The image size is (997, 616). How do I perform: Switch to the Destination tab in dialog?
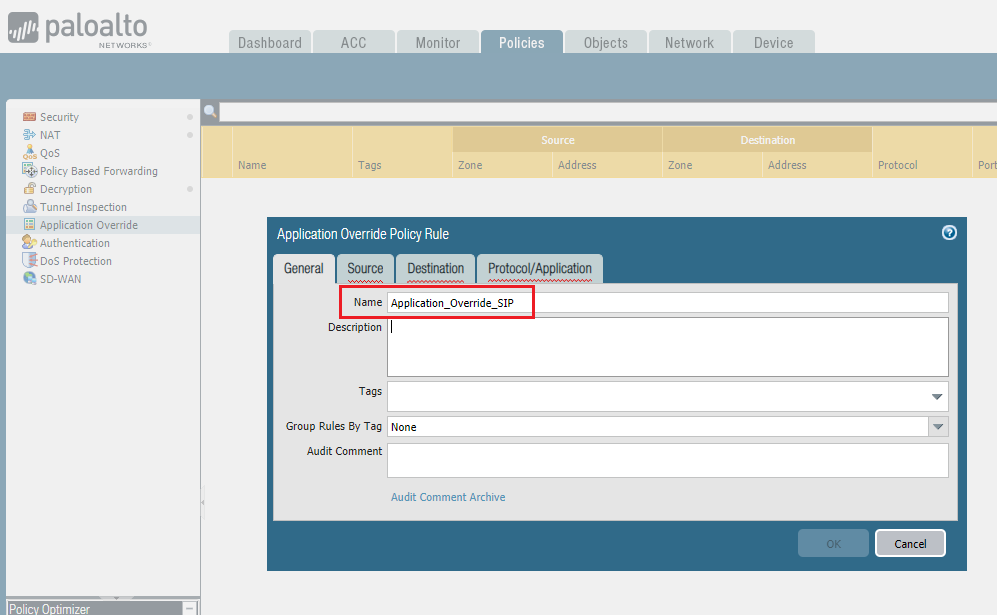tap(436, 269)
